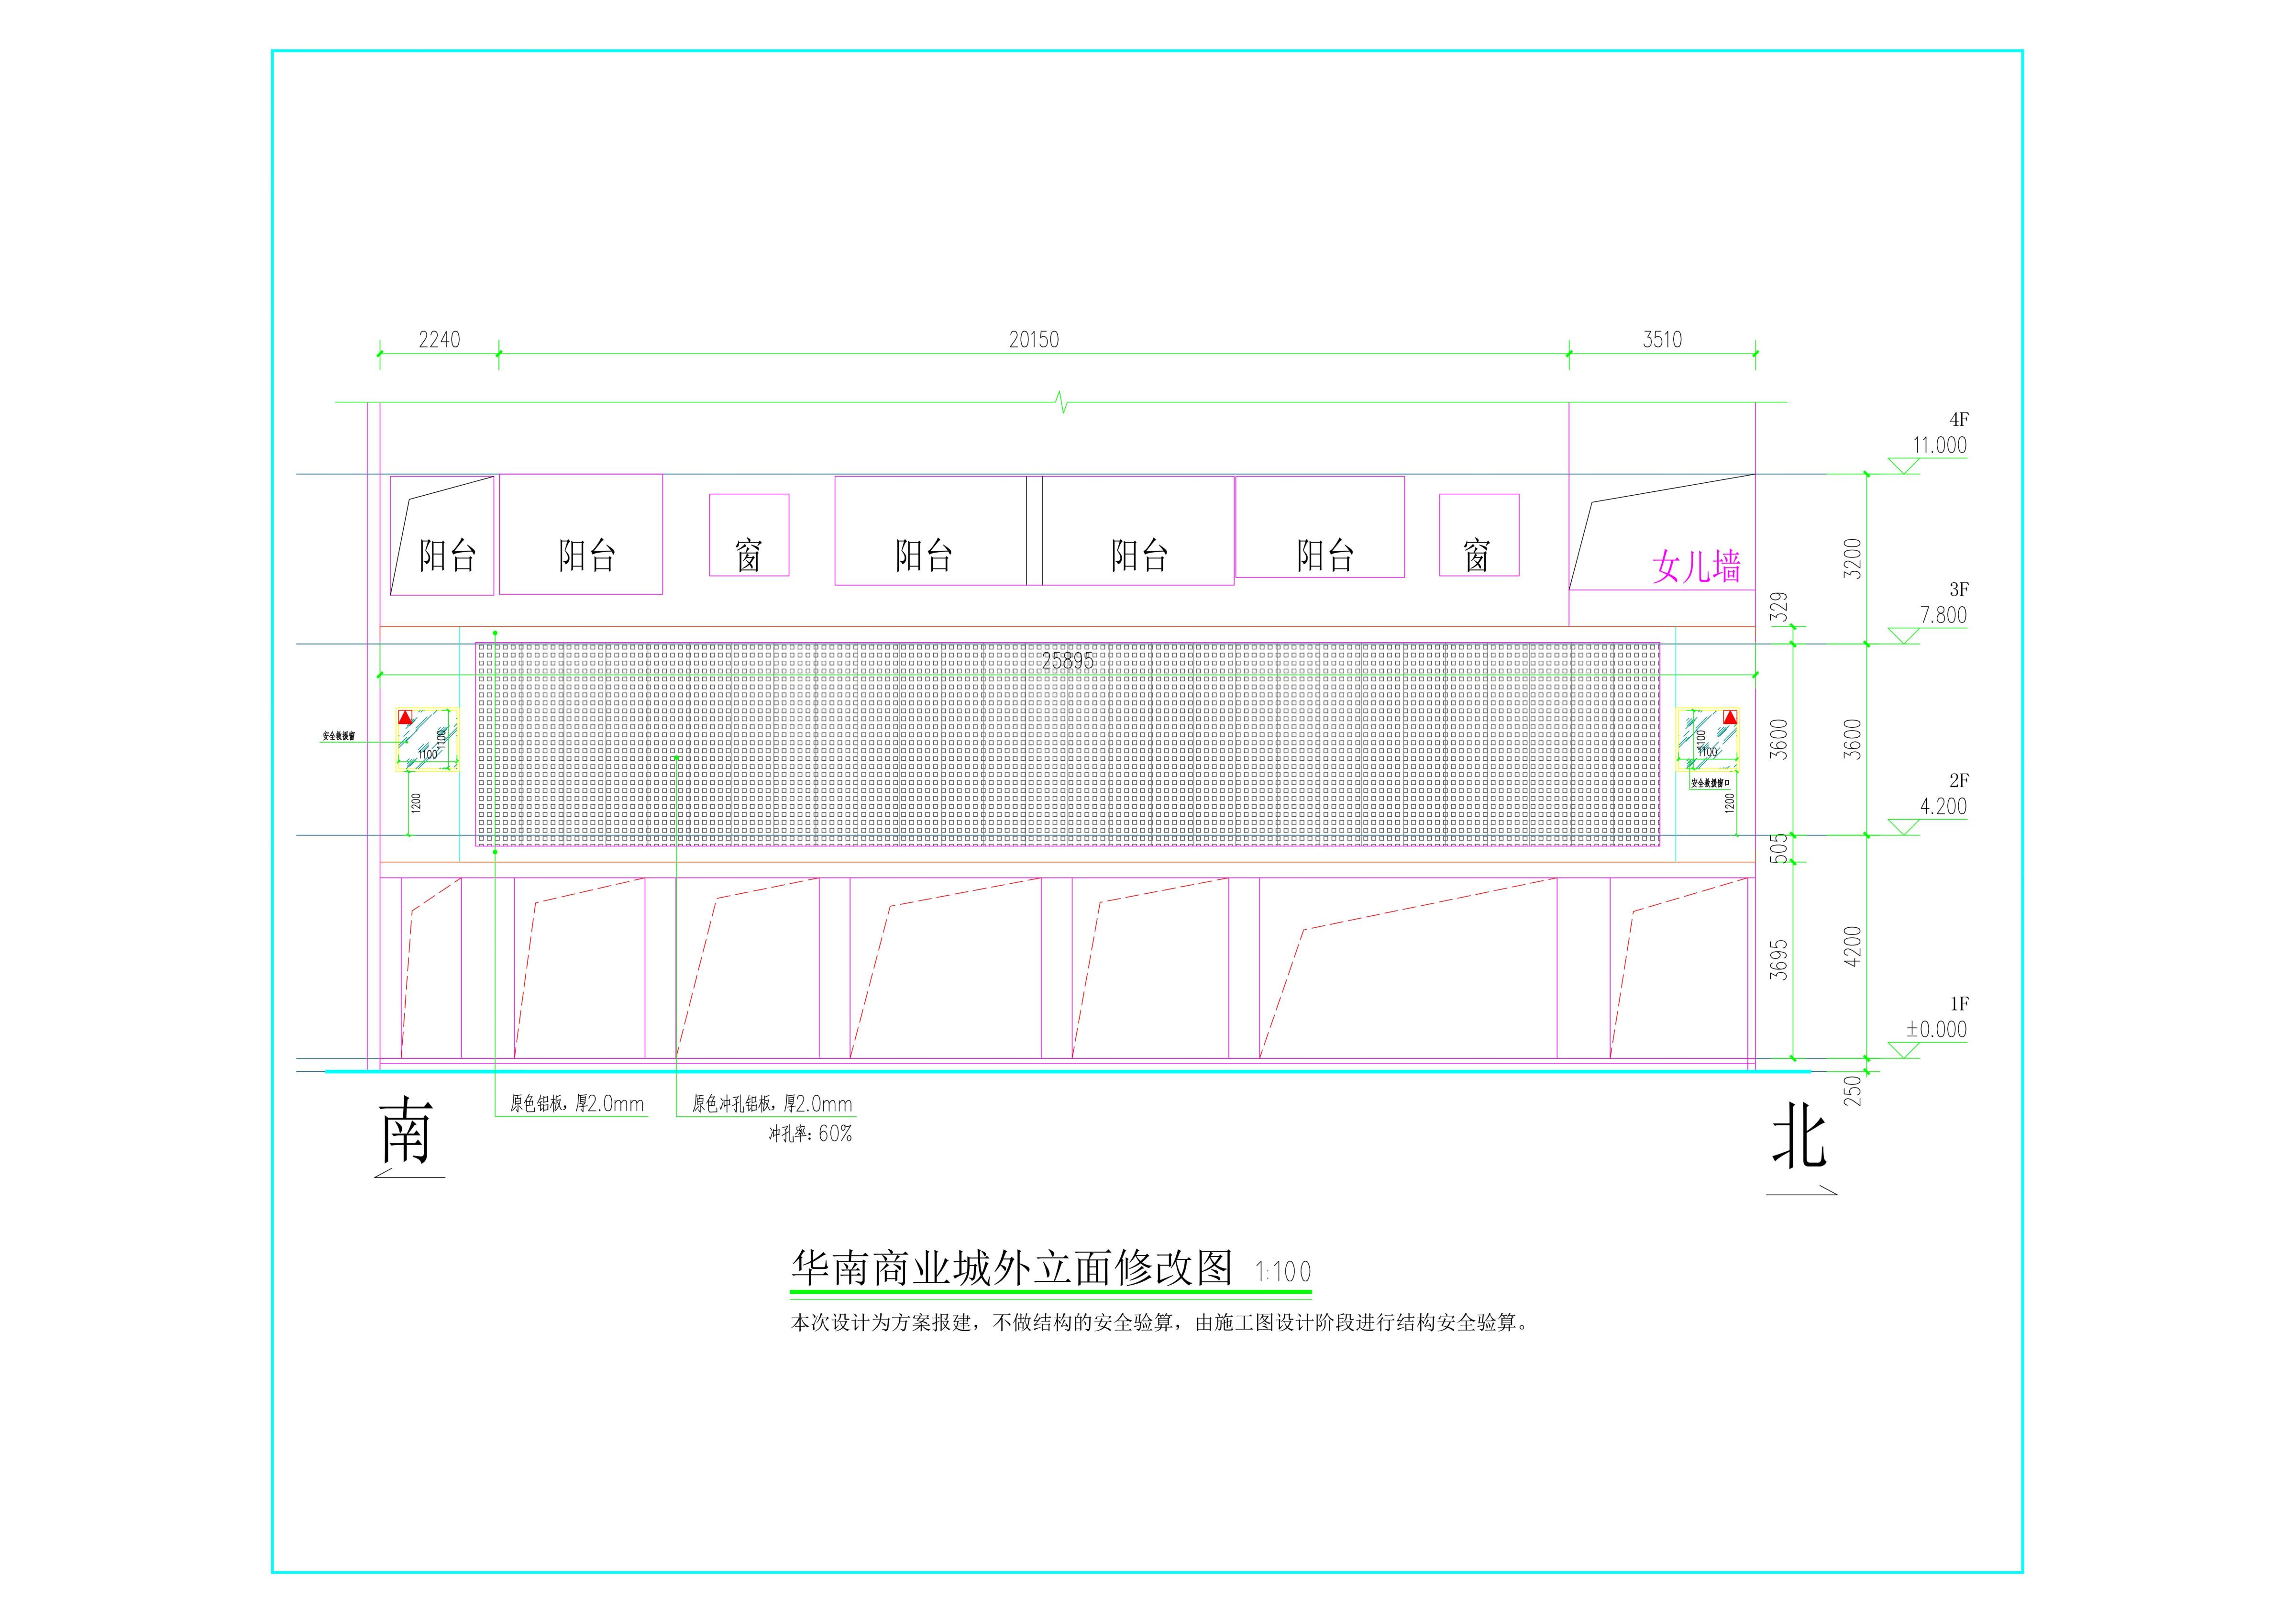
Task: Select the 505 vertical dimension text
Action: pyautogui.click(x=1779, y=849)
